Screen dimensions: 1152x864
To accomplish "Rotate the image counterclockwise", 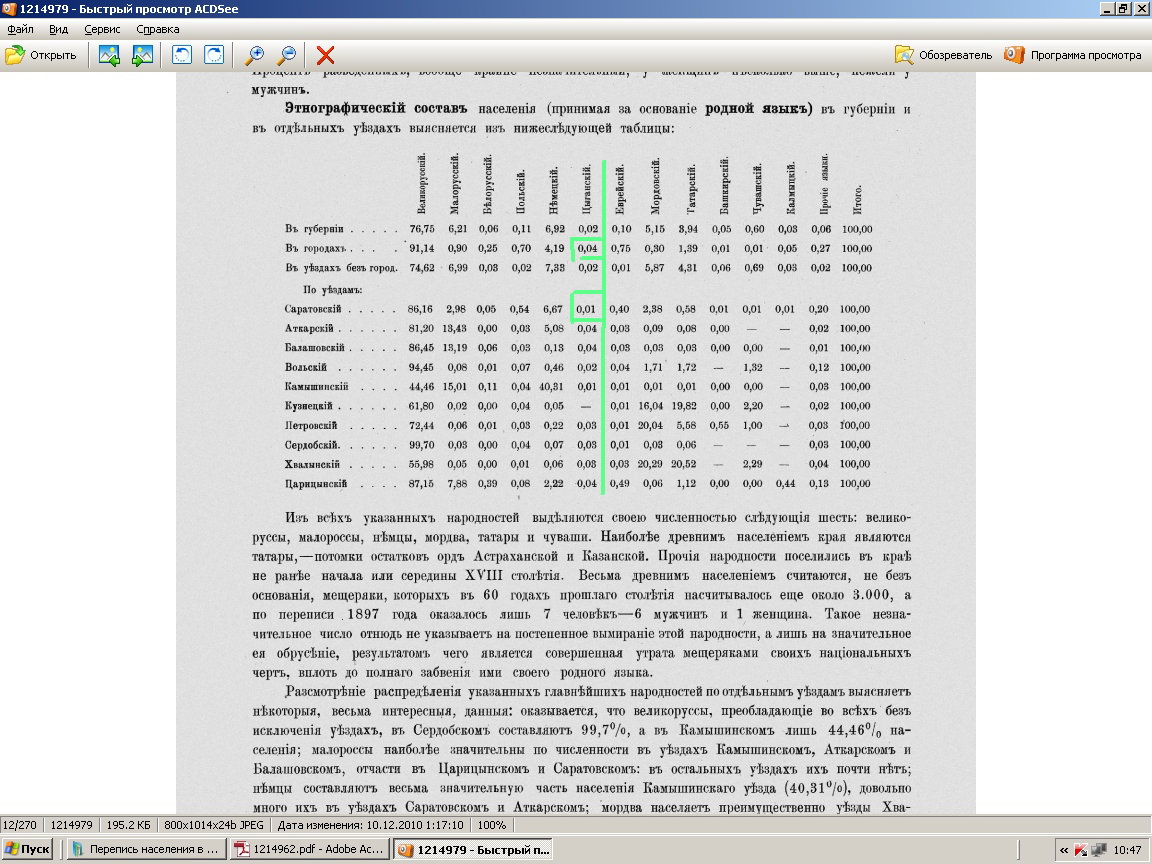I will [x=181, y=55].
